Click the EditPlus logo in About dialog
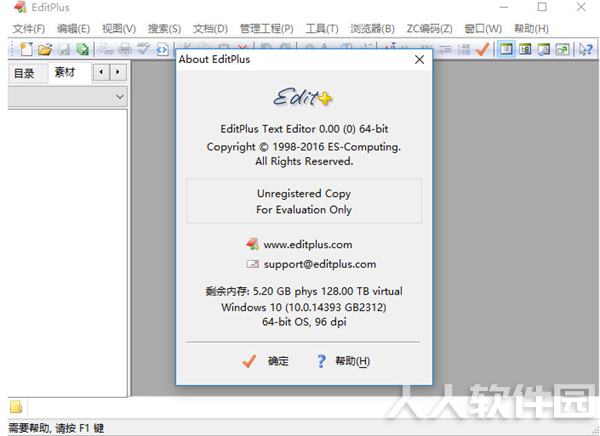 pyautogui.click(x=303, y=97)
